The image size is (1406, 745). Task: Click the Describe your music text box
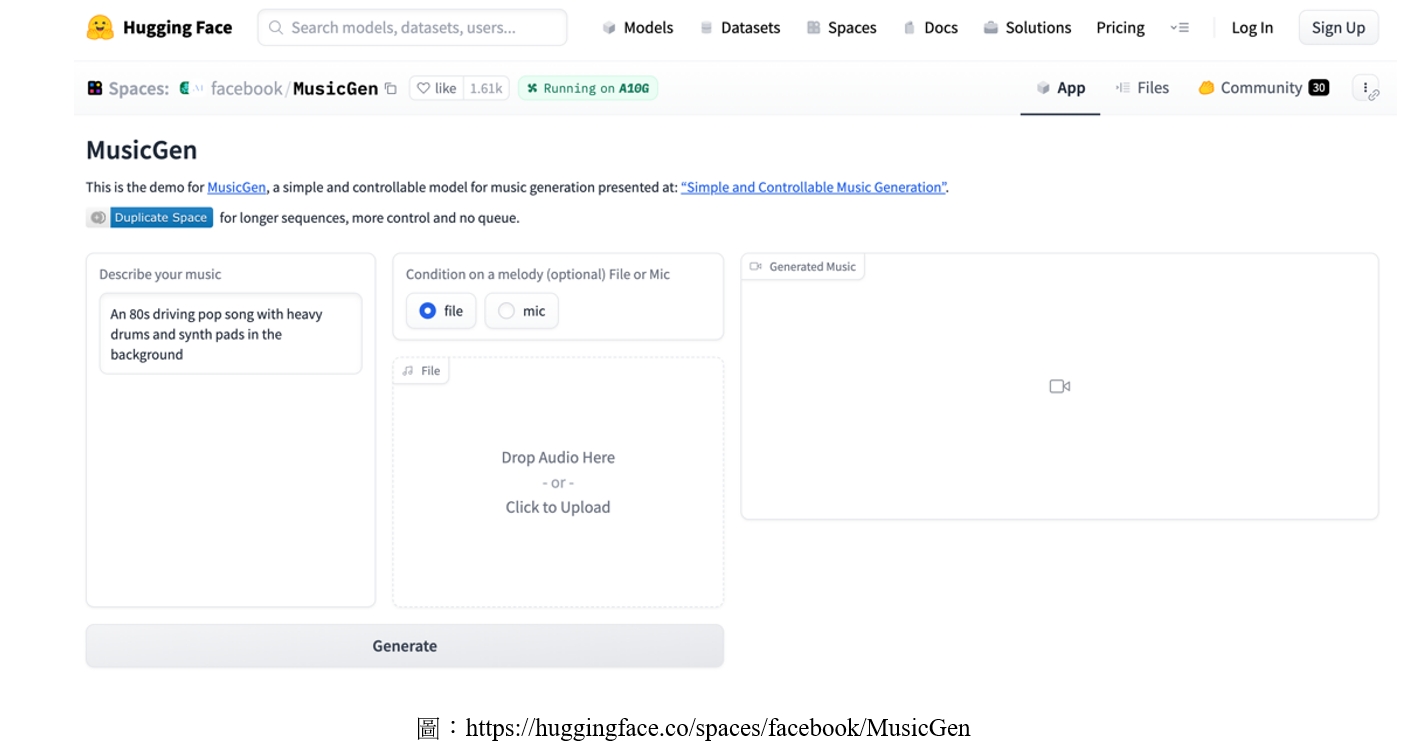click(230, 334)
